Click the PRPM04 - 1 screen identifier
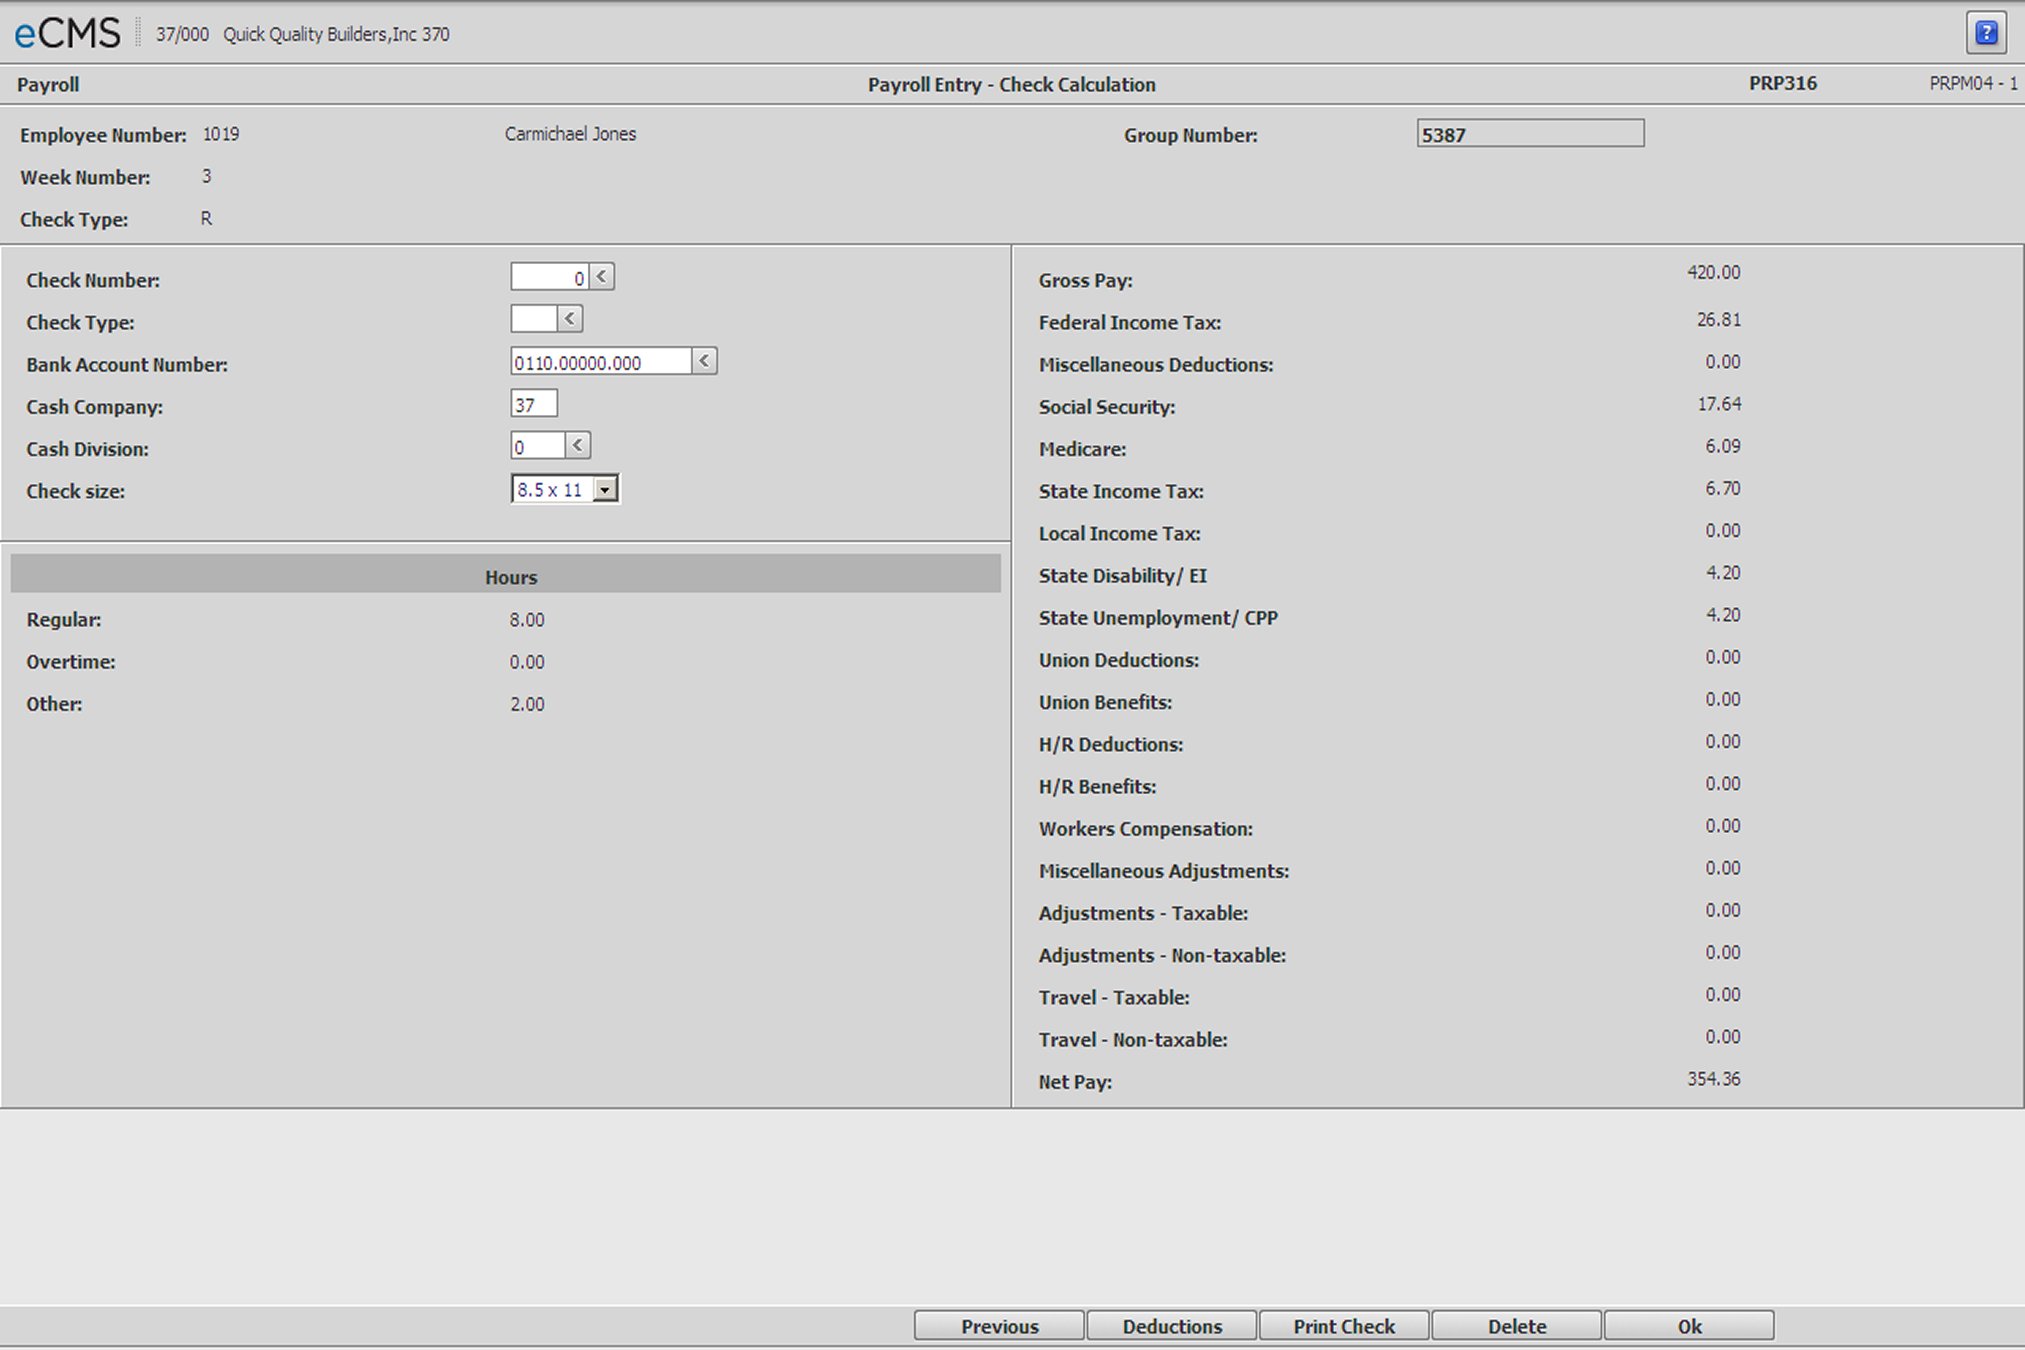The height and width of the screenshot is (1350, 2025). tap(1973, 84)
